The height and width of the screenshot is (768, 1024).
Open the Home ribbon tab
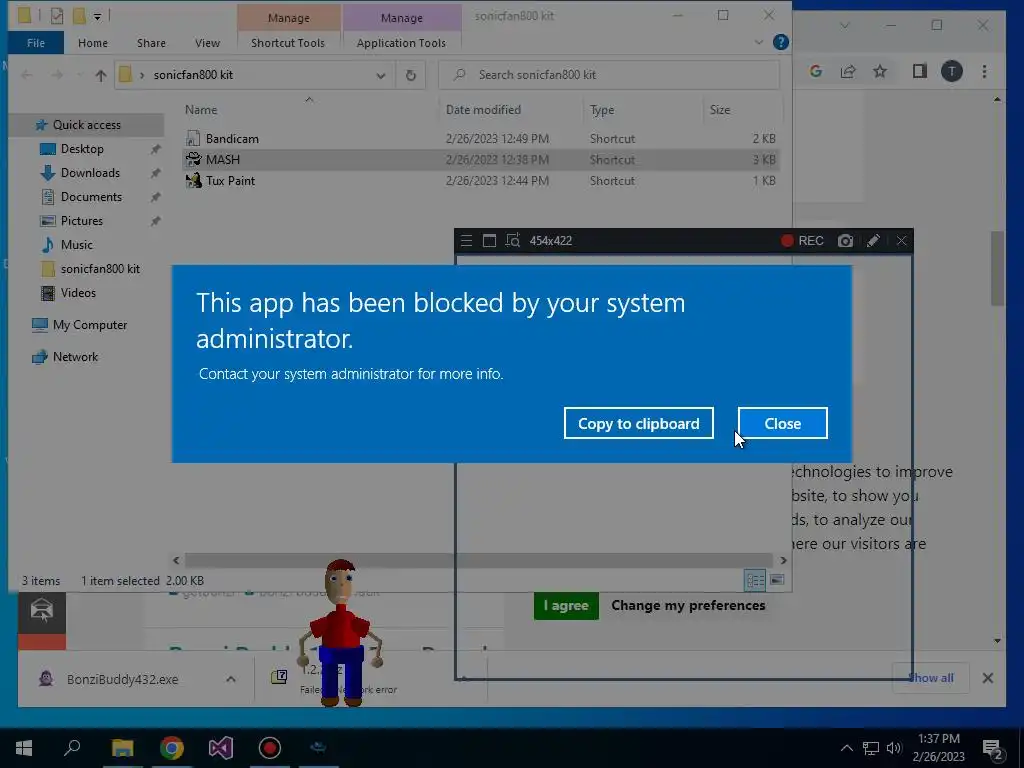click(93, 42)
